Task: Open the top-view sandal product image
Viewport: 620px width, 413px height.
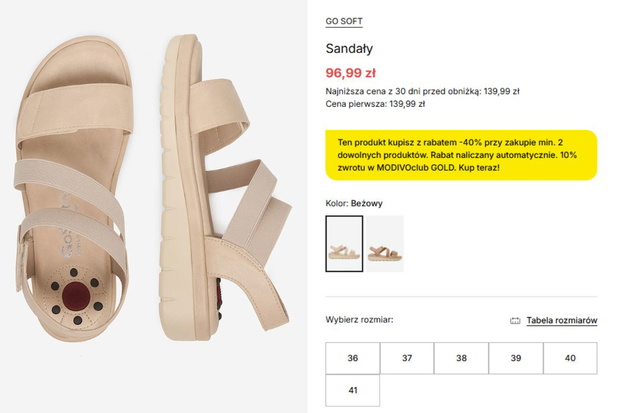Action: click(74, 189)
